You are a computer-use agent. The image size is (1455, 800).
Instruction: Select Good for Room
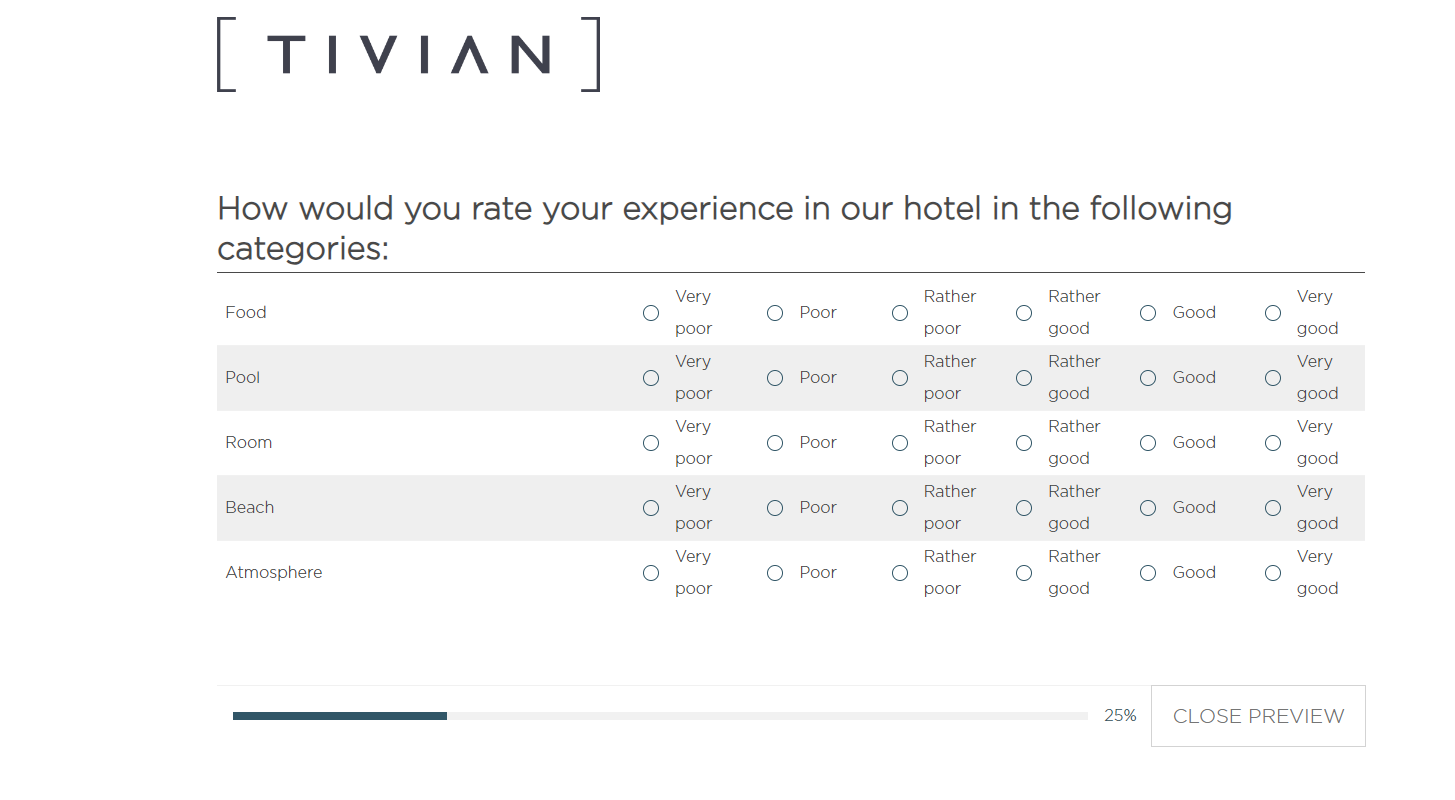point(1148,443)
